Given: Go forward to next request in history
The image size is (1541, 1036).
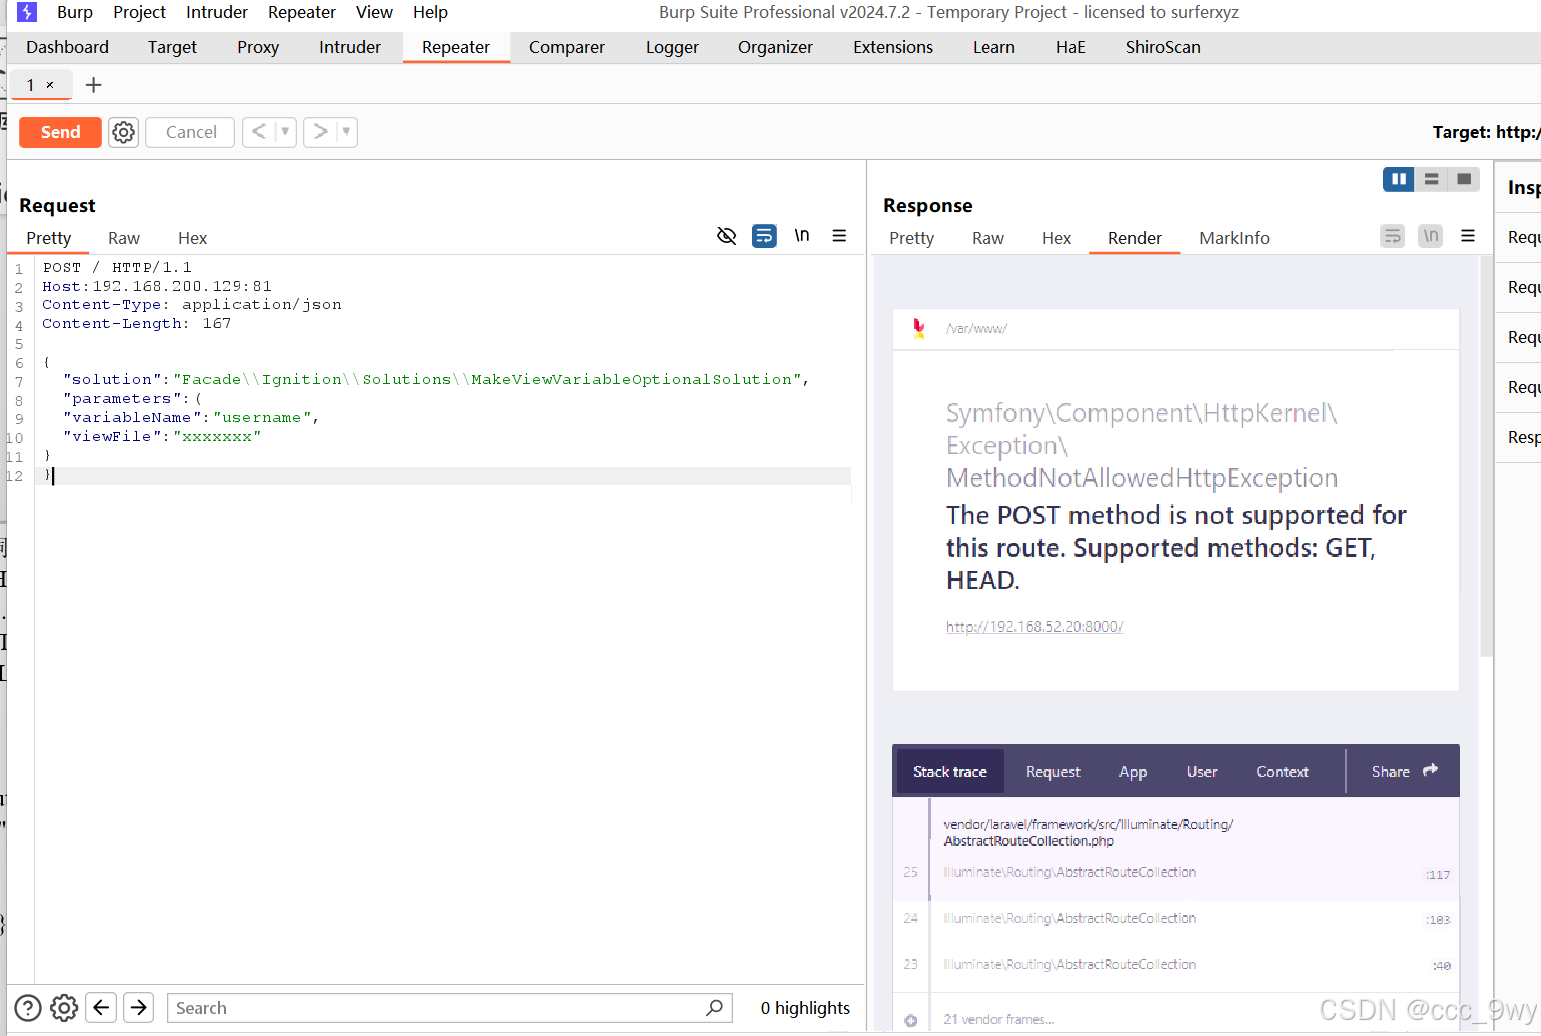Looking at the screenshot, I should [320, 132].
